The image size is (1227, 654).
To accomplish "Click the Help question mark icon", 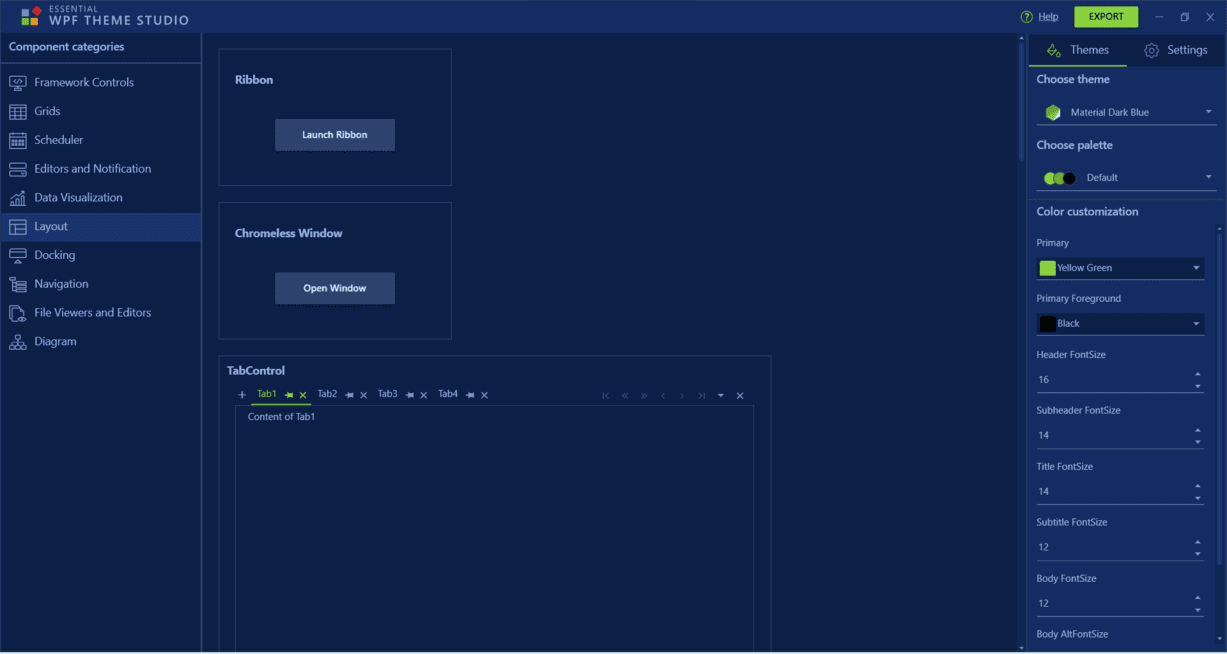I will click(1026, 17).
